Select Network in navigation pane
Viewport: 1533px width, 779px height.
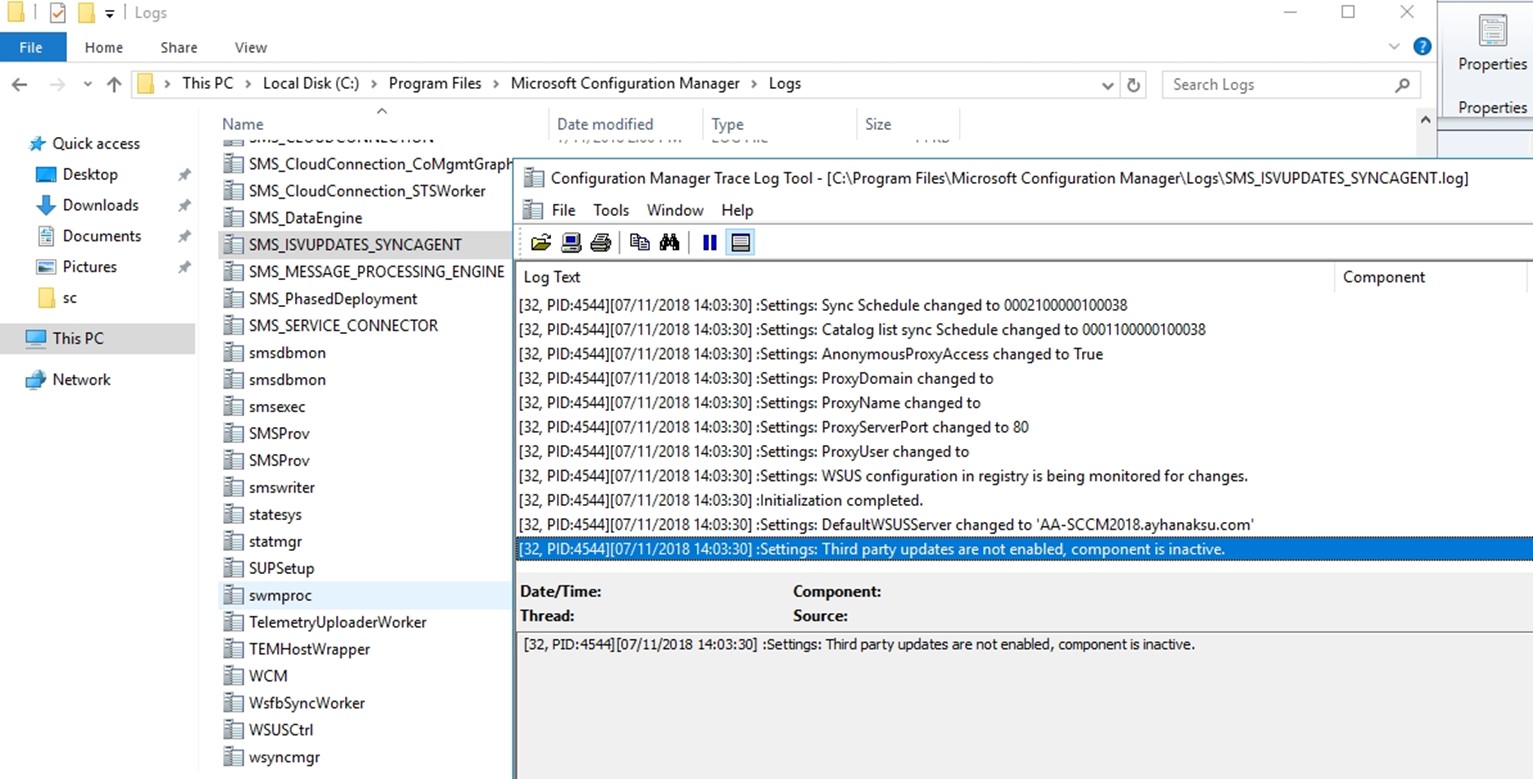(82, 380)
